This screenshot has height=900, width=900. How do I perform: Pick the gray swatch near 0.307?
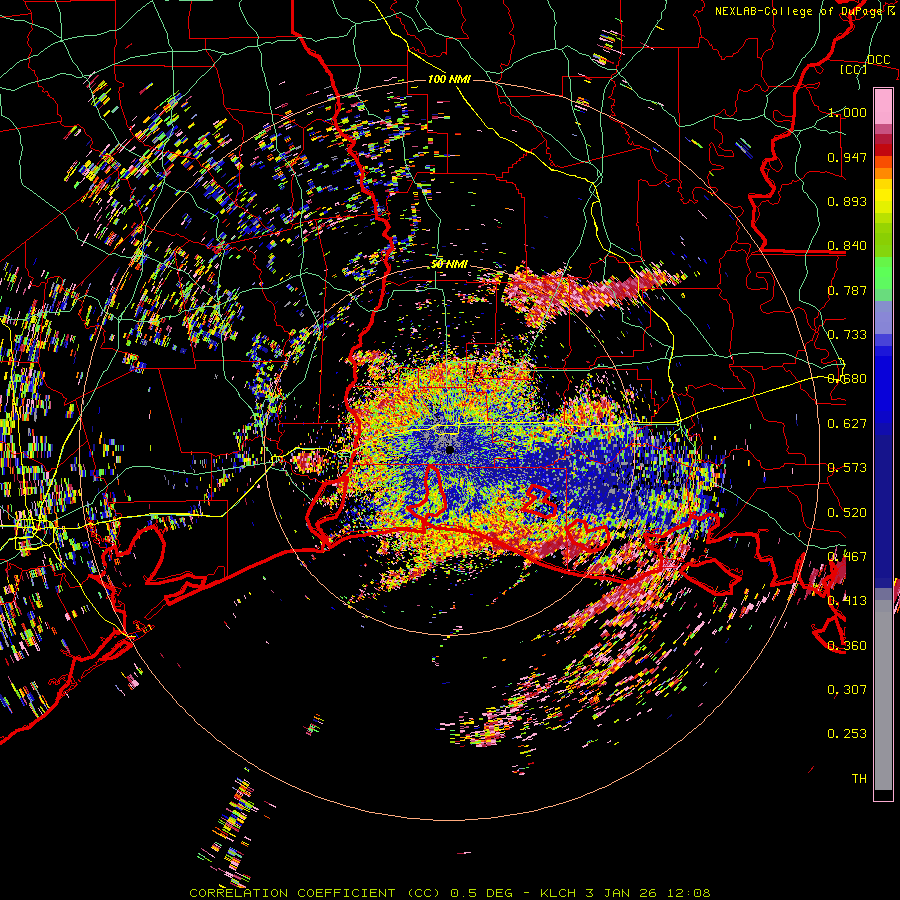[x=883, y=695]
